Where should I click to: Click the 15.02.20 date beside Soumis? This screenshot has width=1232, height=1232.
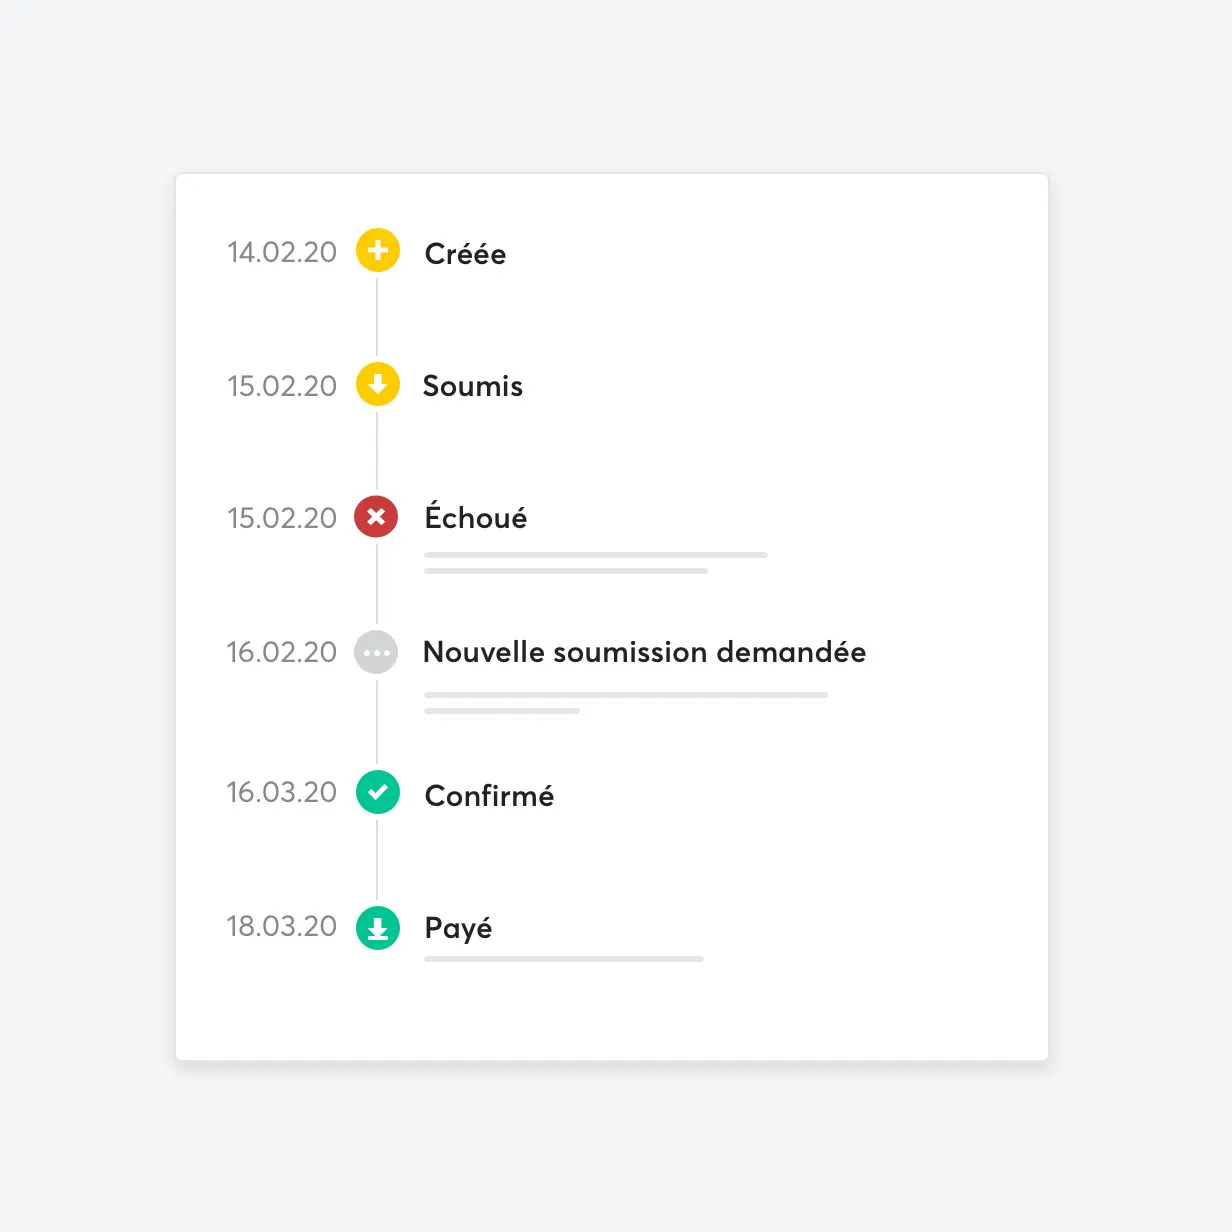[x=282, y=386]
